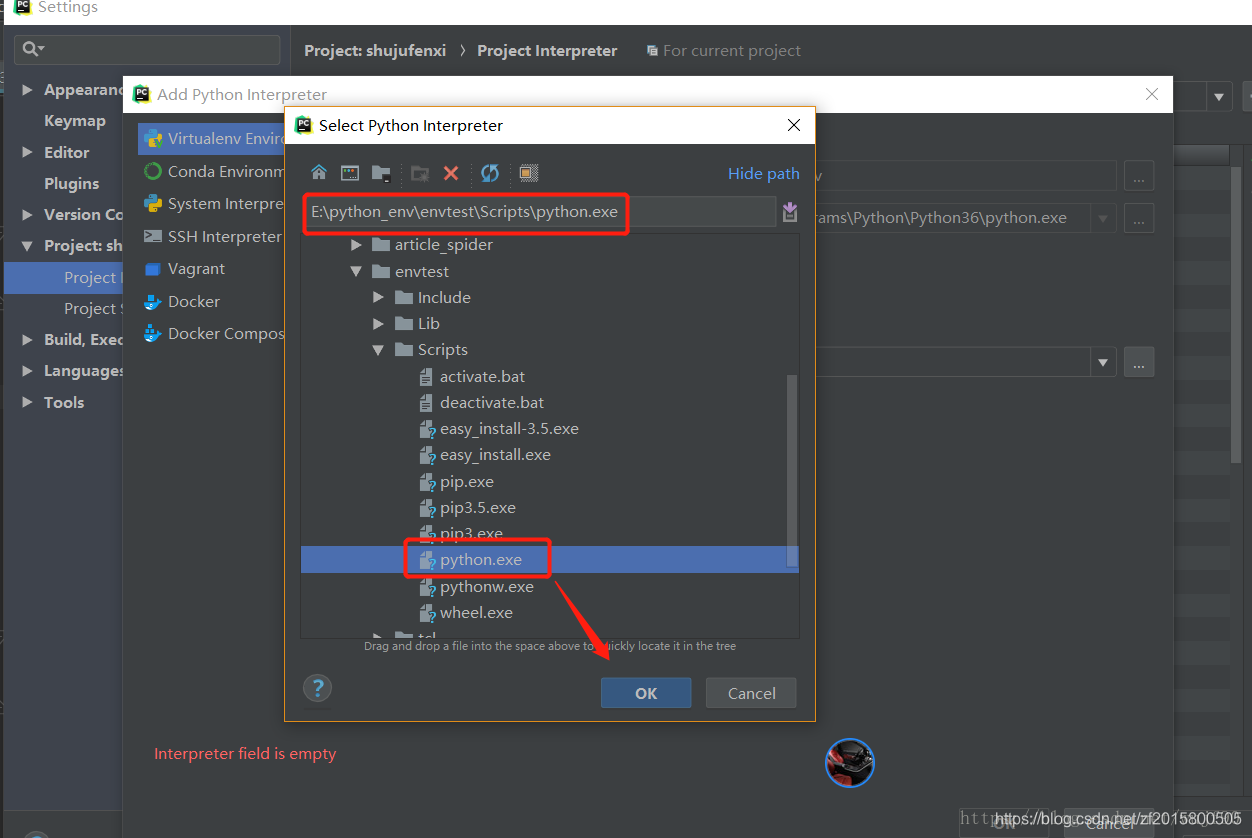Expand the Tools section in Settings
This screenshot has height=838, width=1252.
[x=27, y=402]
